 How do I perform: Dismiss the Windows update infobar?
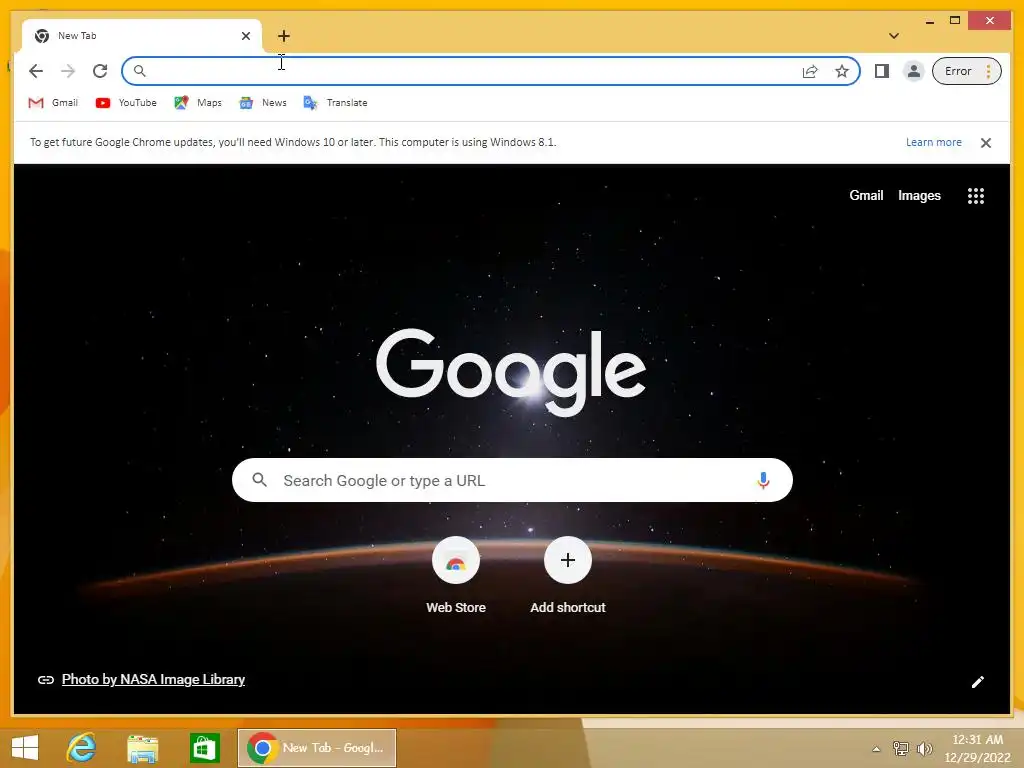[985, 142]
